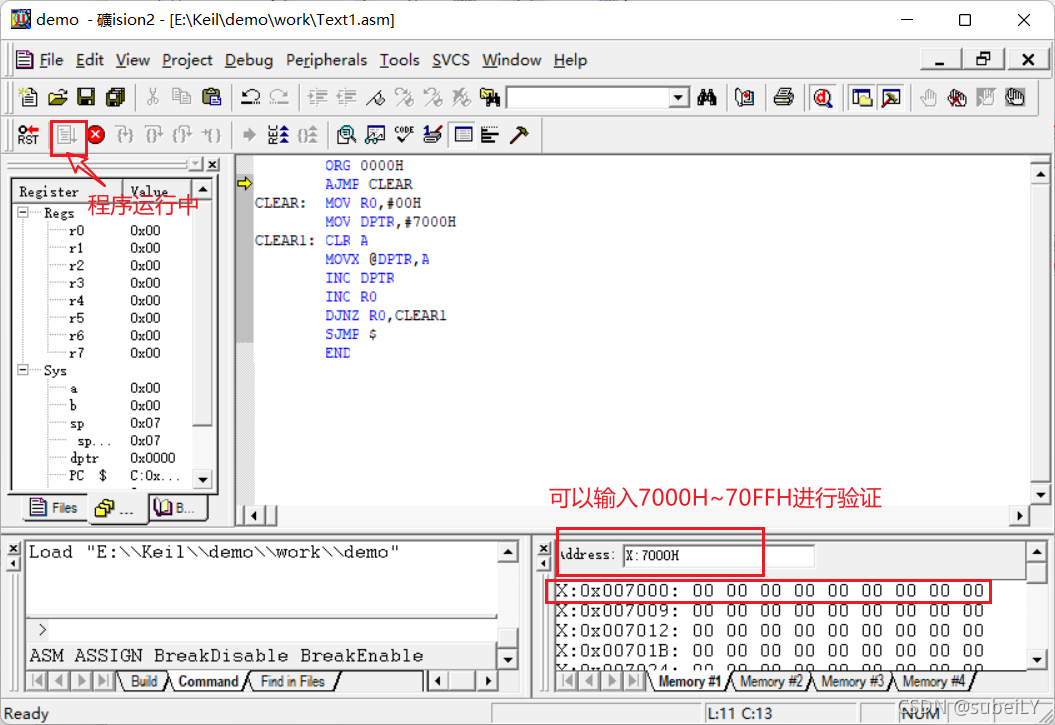This screenshot has height=725, width=1055.
Task: Toggle the Project Window icon
Action: pos(862,98)
